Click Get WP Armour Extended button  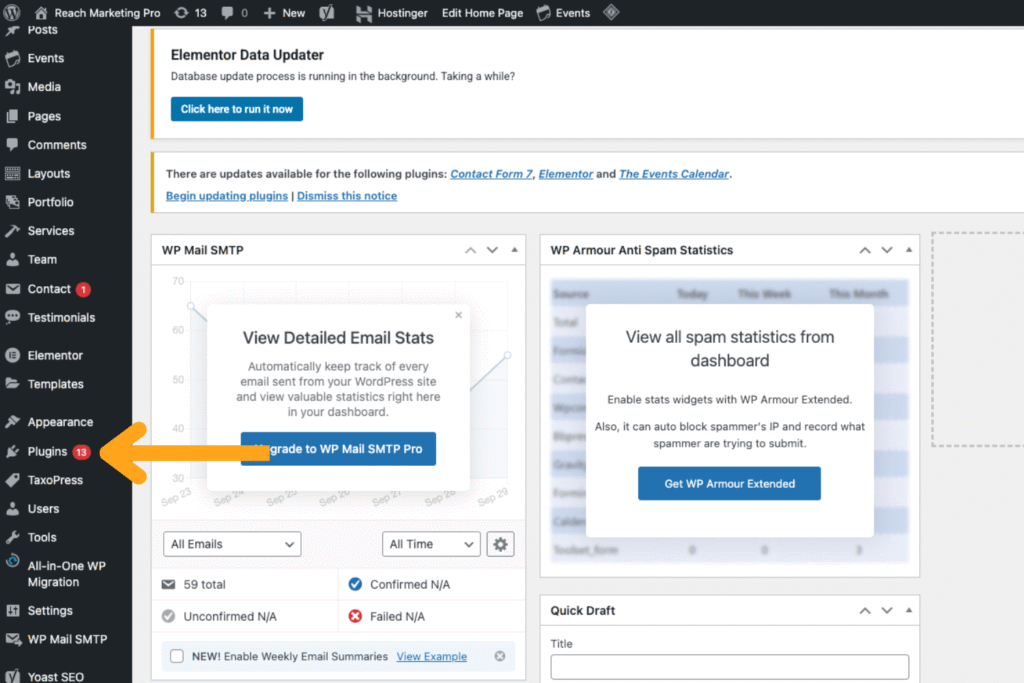(729, 483)
